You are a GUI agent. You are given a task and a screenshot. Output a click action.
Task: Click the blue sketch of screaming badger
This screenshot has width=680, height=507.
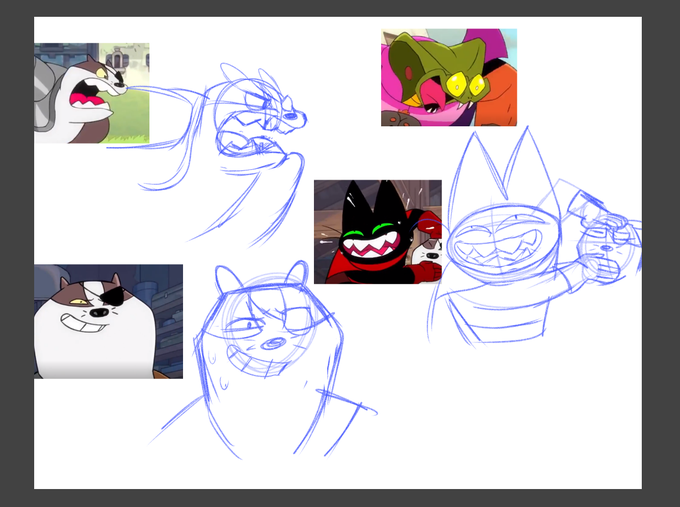coord(208,155)
